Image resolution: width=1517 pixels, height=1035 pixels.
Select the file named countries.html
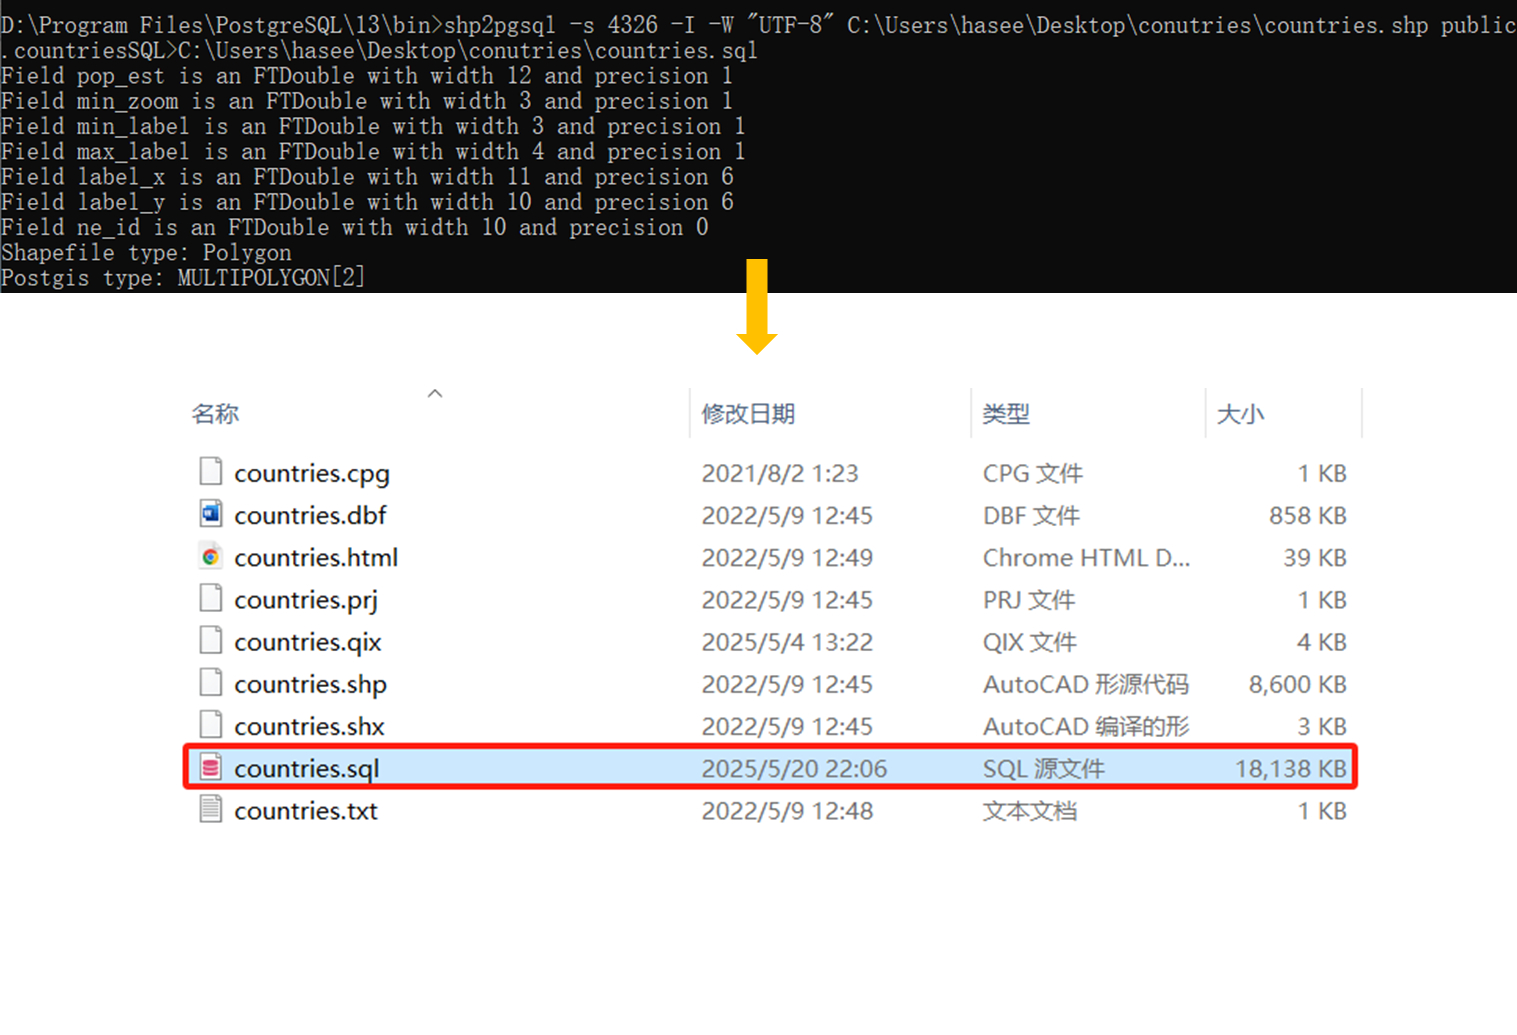pyautogui.click(x=316, y=557)
